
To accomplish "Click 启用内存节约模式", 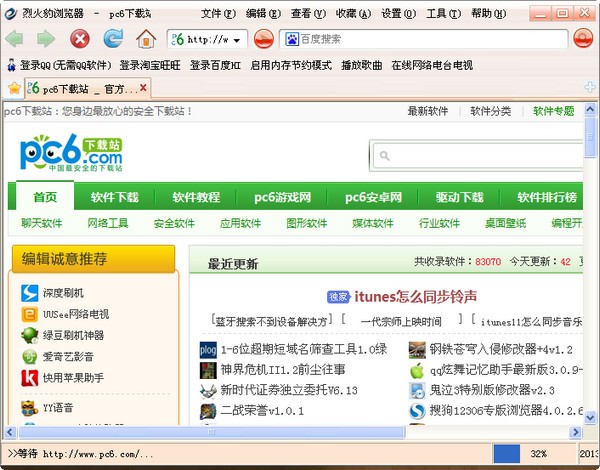I will tap(291, 65).
